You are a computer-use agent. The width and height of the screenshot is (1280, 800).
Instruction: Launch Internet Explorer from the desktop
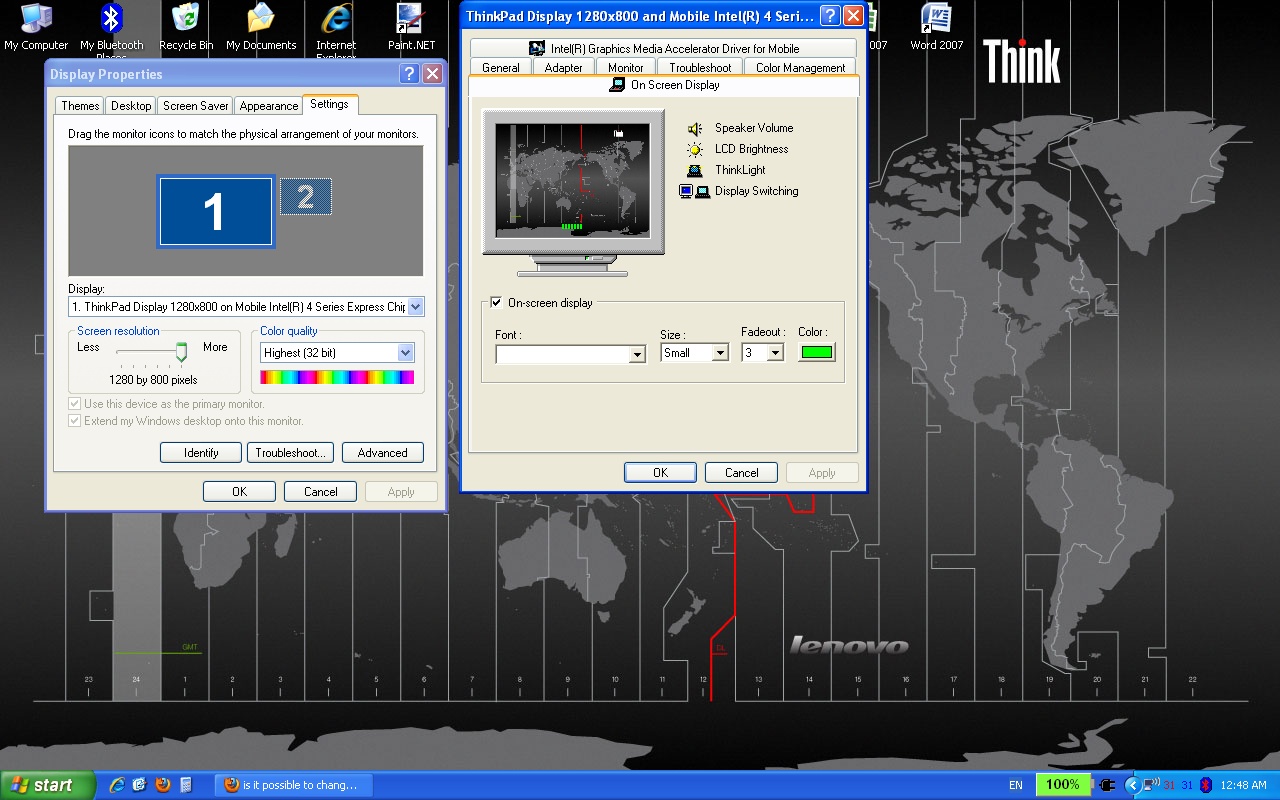coord(336,28)
